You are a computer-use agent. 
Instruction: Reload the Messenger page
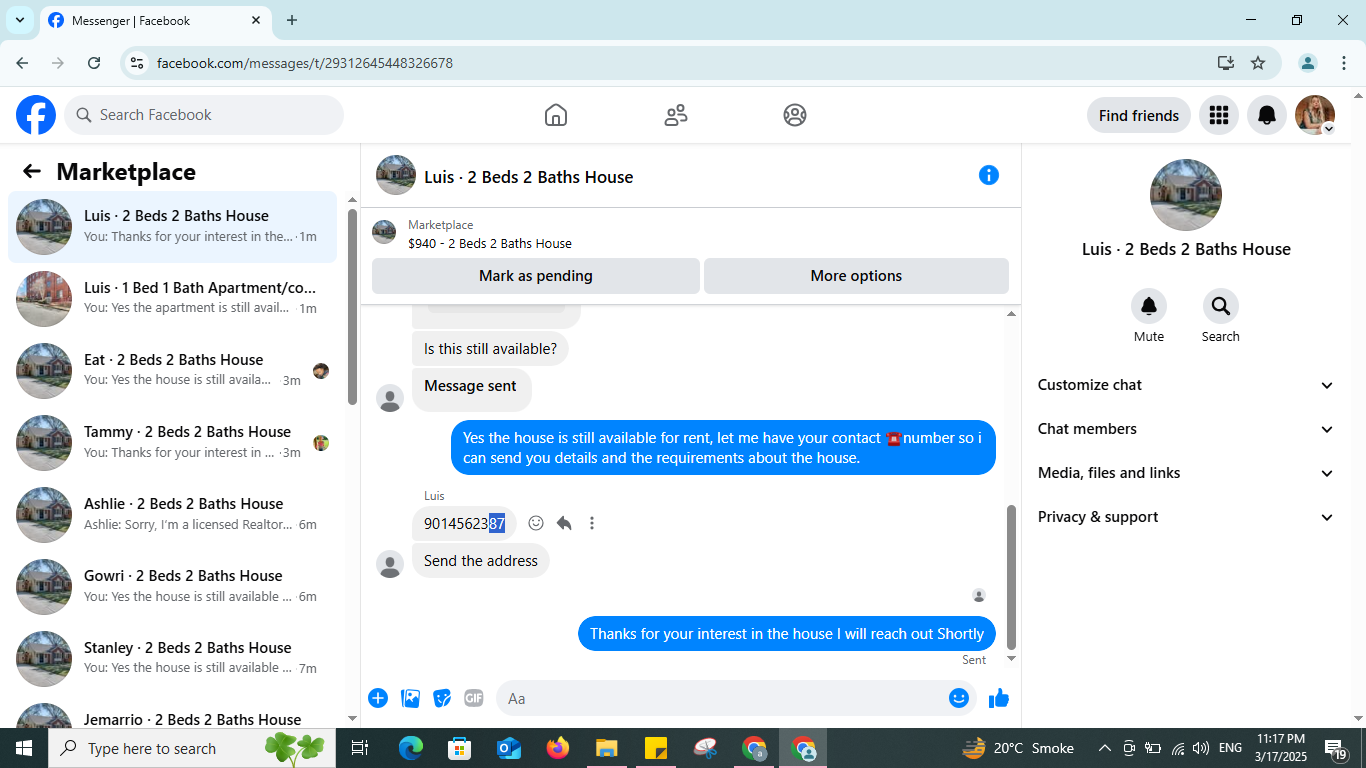pyautogui.click(x=94, y=63)
